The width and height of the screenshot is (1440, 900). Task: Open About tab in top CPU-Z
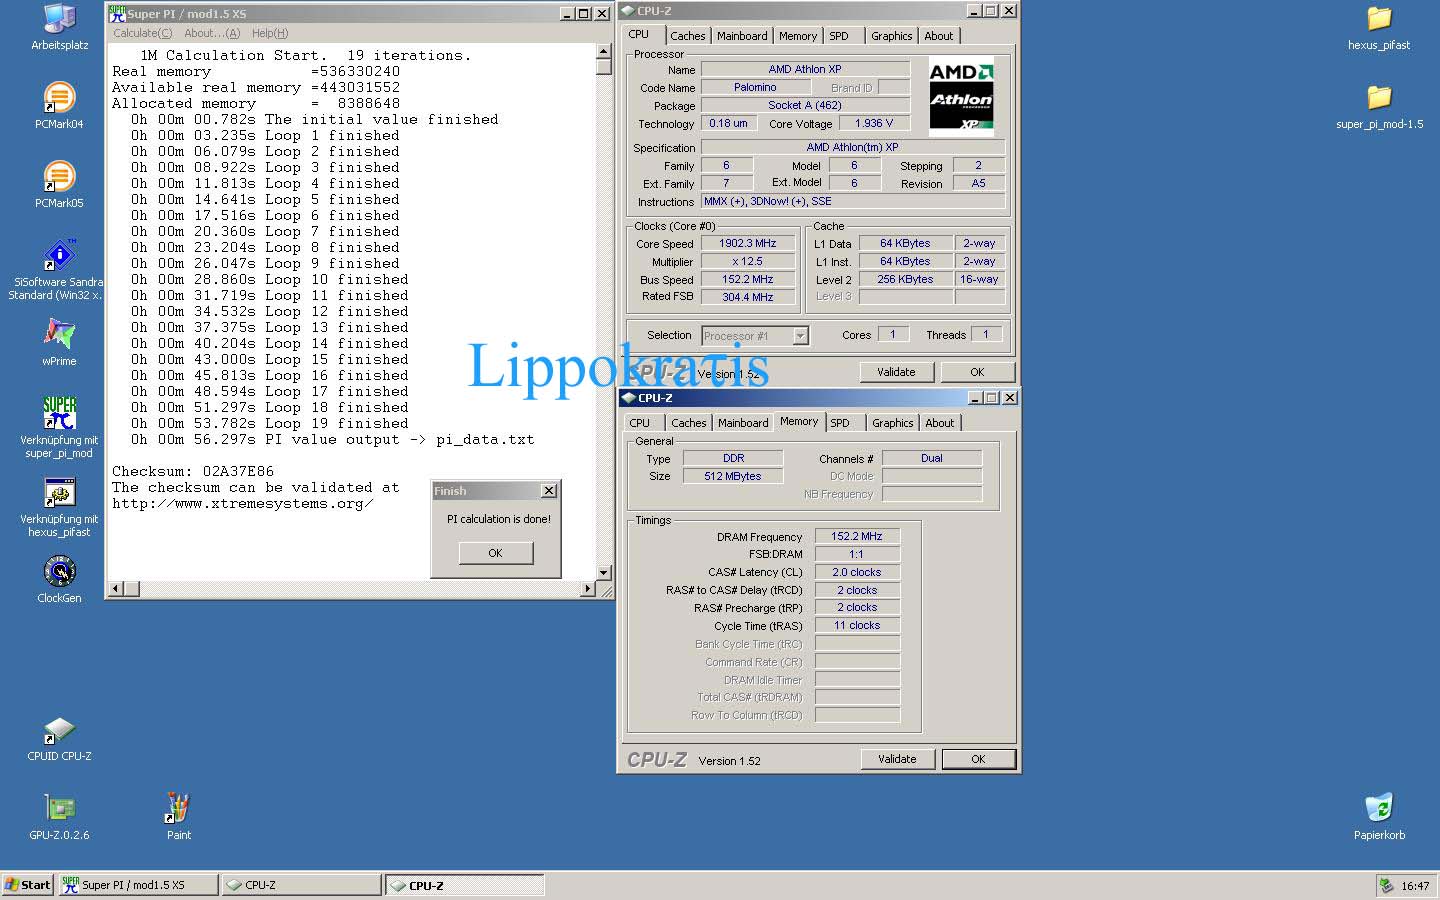click(939, 36)
